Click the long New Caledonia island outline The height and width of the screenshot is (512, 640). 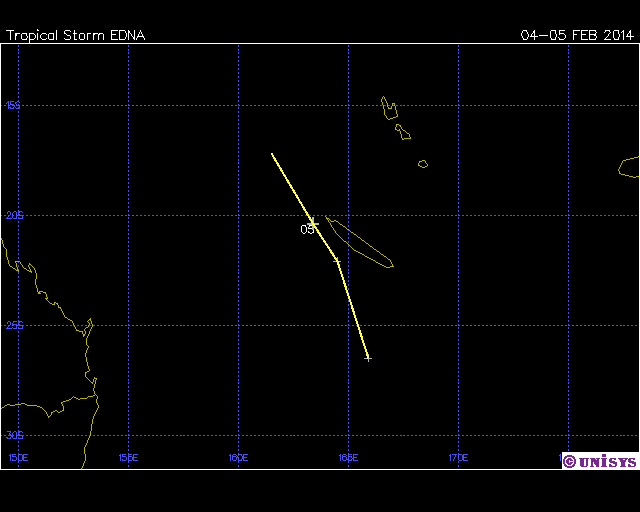point(362,245)
